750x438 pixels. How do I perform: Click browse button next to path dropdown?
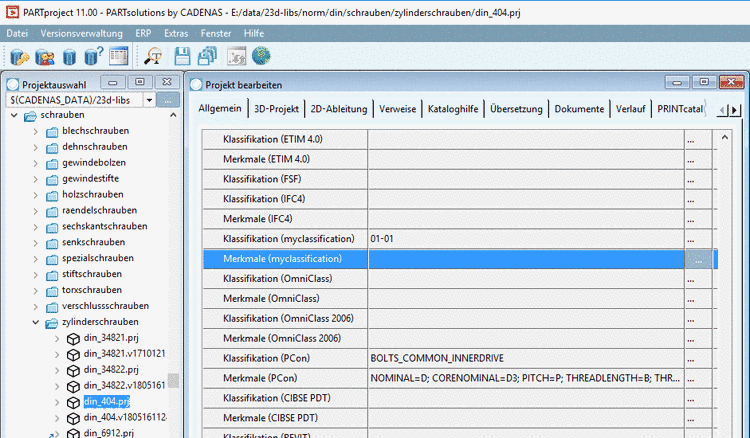[x=168, y=100]
